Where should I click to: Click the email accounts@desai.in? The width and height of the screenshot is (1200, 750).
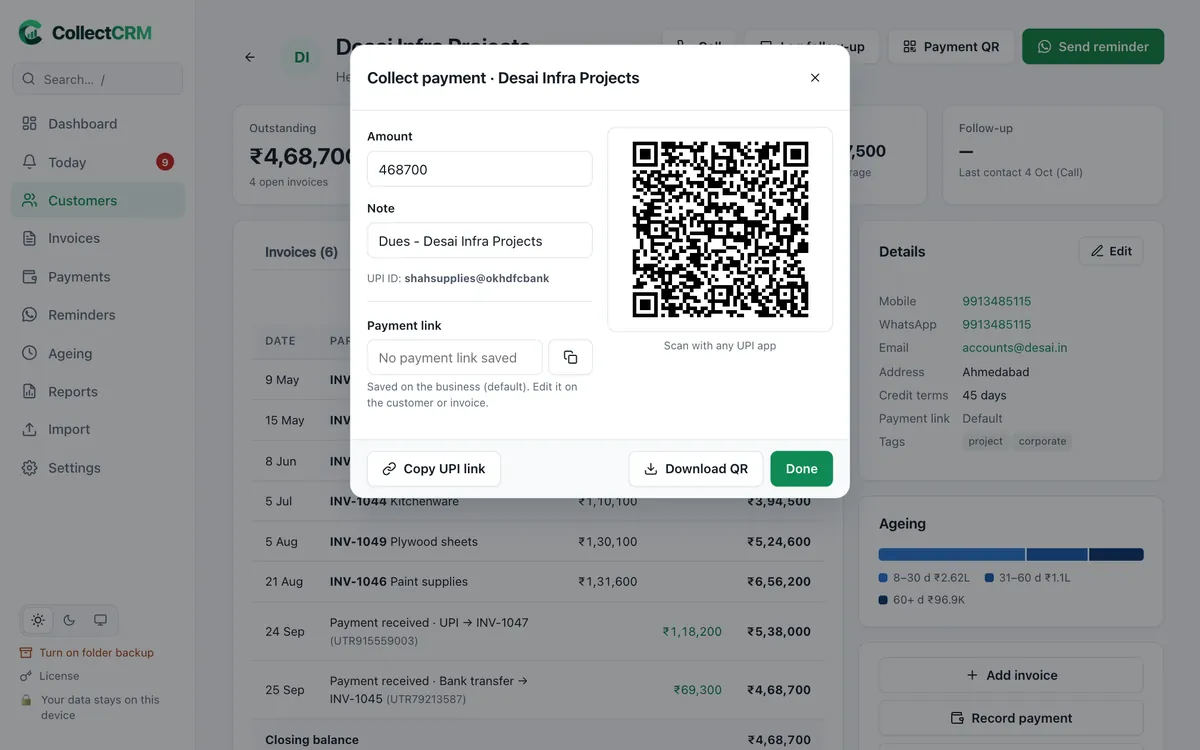[x=1014, y=348]
